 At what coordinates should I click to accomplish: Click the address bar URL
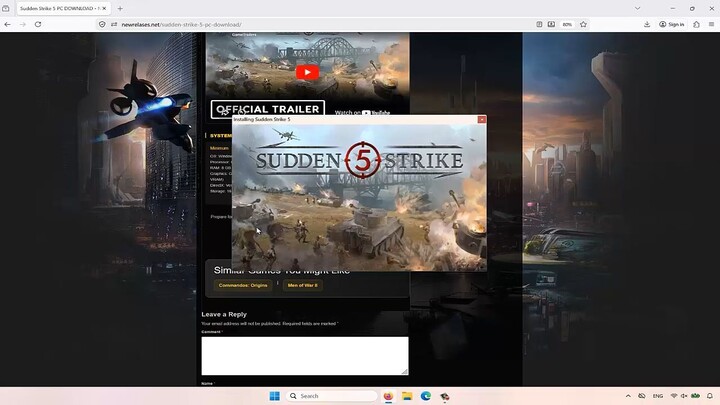(181, 24)
